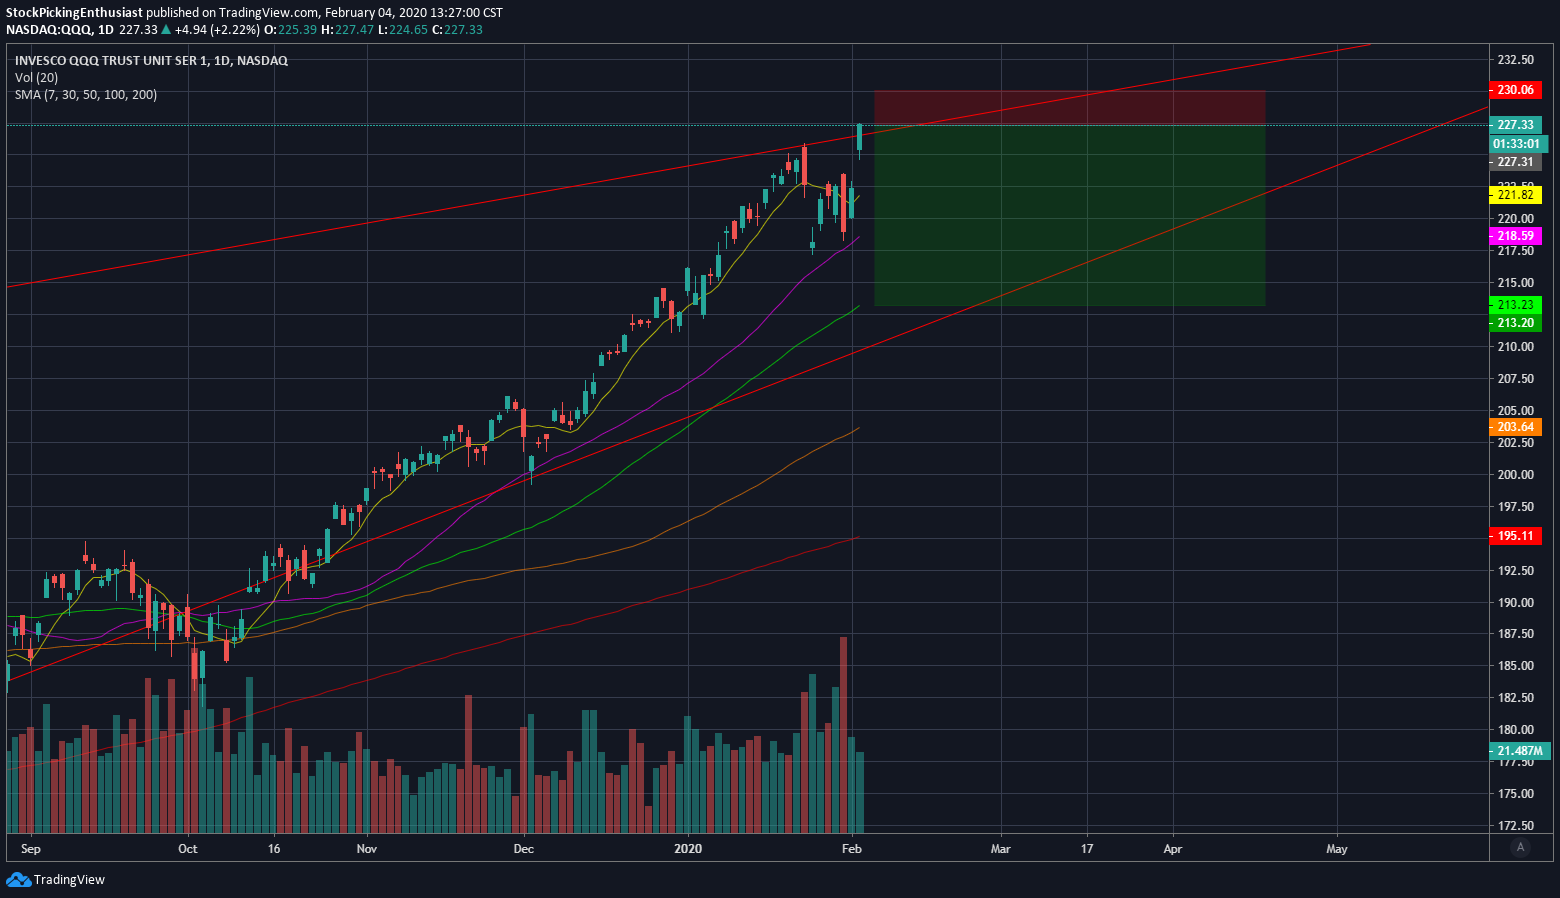Click the L:224.65 low value in the header
The width and height of the screenshot is (1560, 898).
pos(402,30)
